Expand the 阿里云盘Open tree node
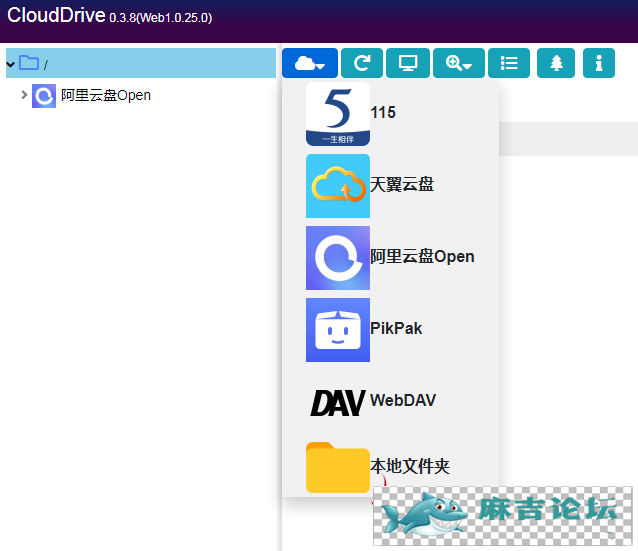Image resolution: width=638 pixels, height=551 pixels. click(x=24, y=95)
